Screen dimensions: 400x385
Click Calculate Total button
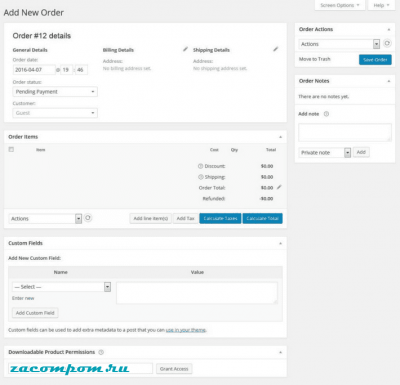[x=262, y=218]
